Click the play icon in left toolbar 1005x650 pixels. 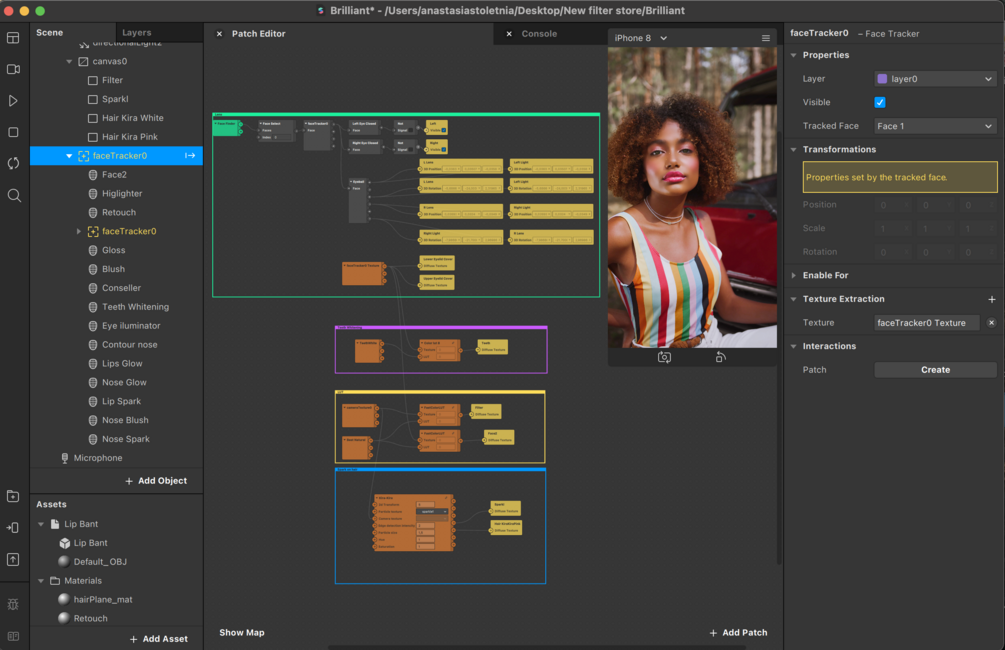(x=13, y=101)
